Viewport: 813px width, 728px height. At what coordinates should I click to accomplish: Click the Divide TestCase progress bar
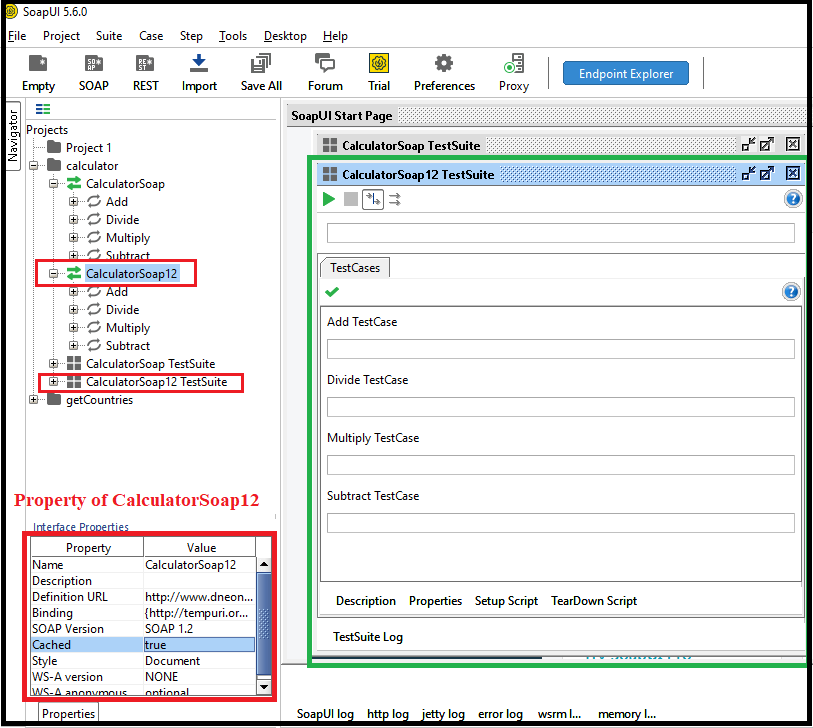click(x=560, y=407)
